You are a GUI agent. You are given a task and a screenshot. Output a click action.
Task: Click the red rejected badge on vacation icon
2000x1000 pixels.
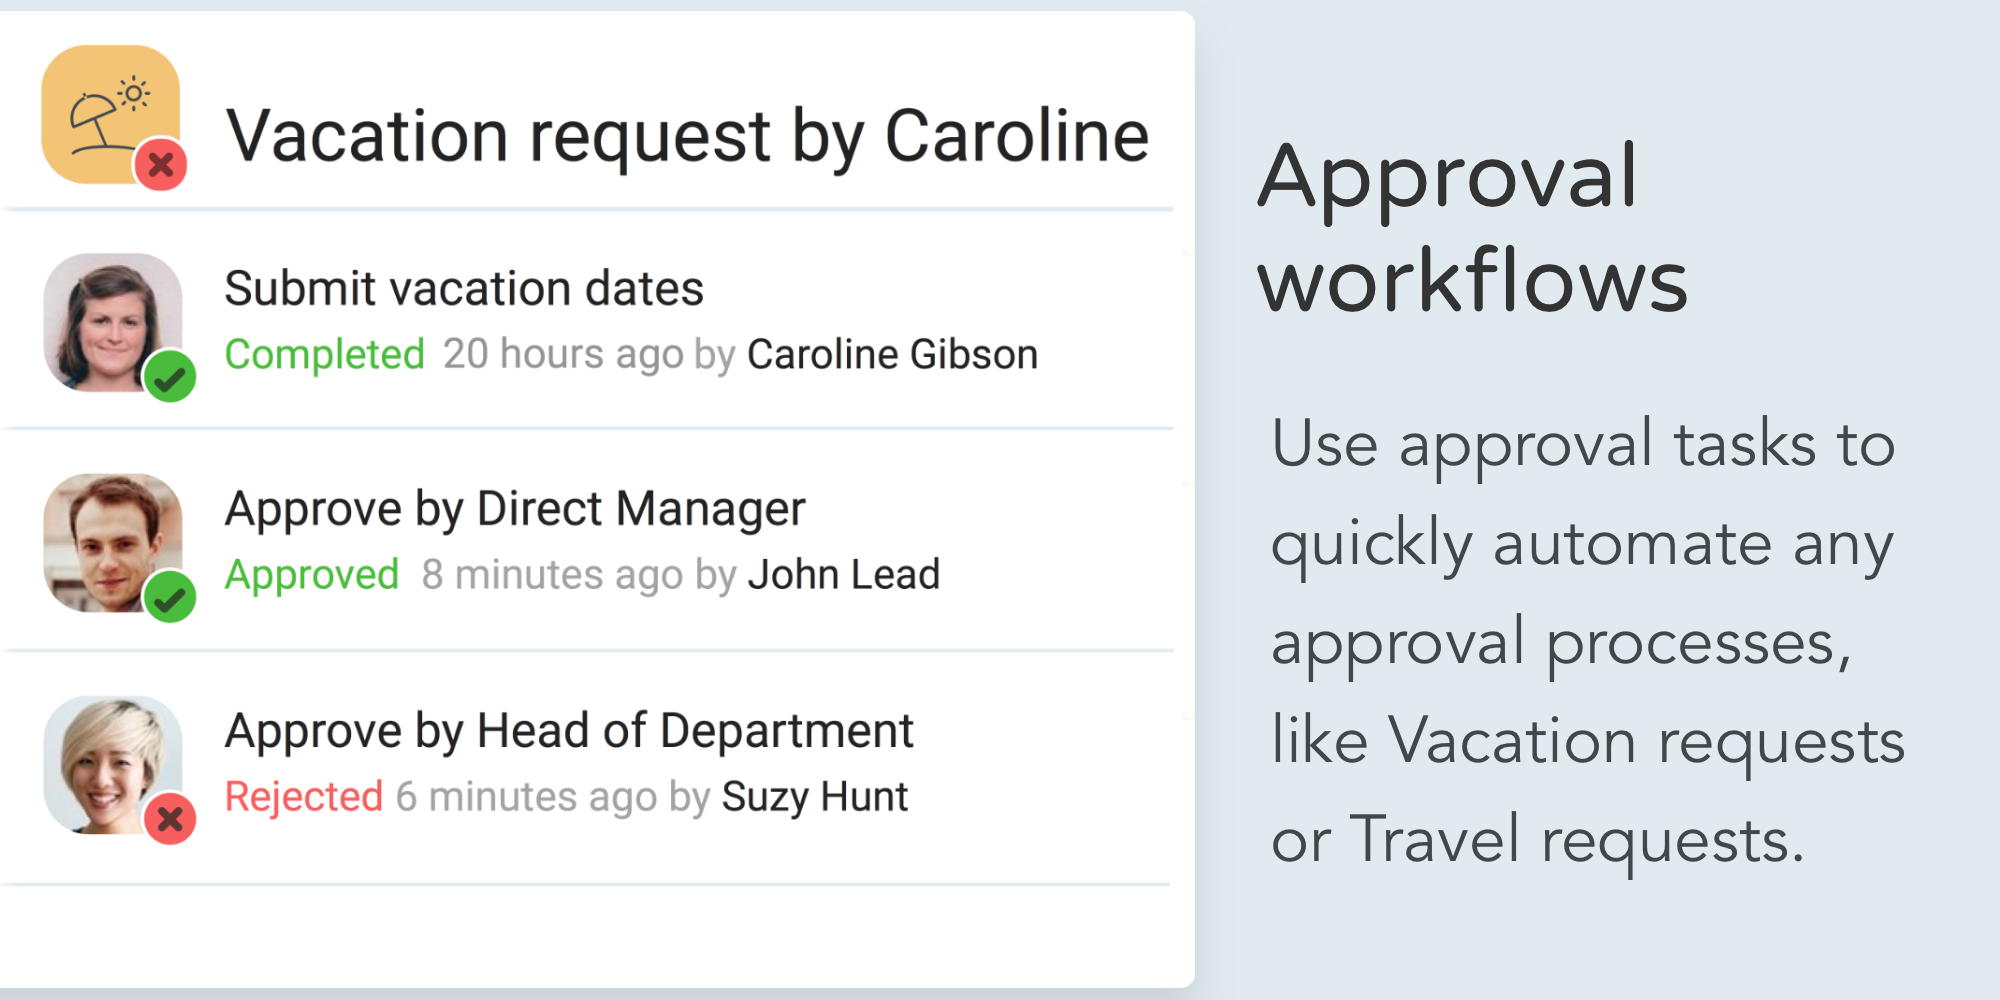161,165
